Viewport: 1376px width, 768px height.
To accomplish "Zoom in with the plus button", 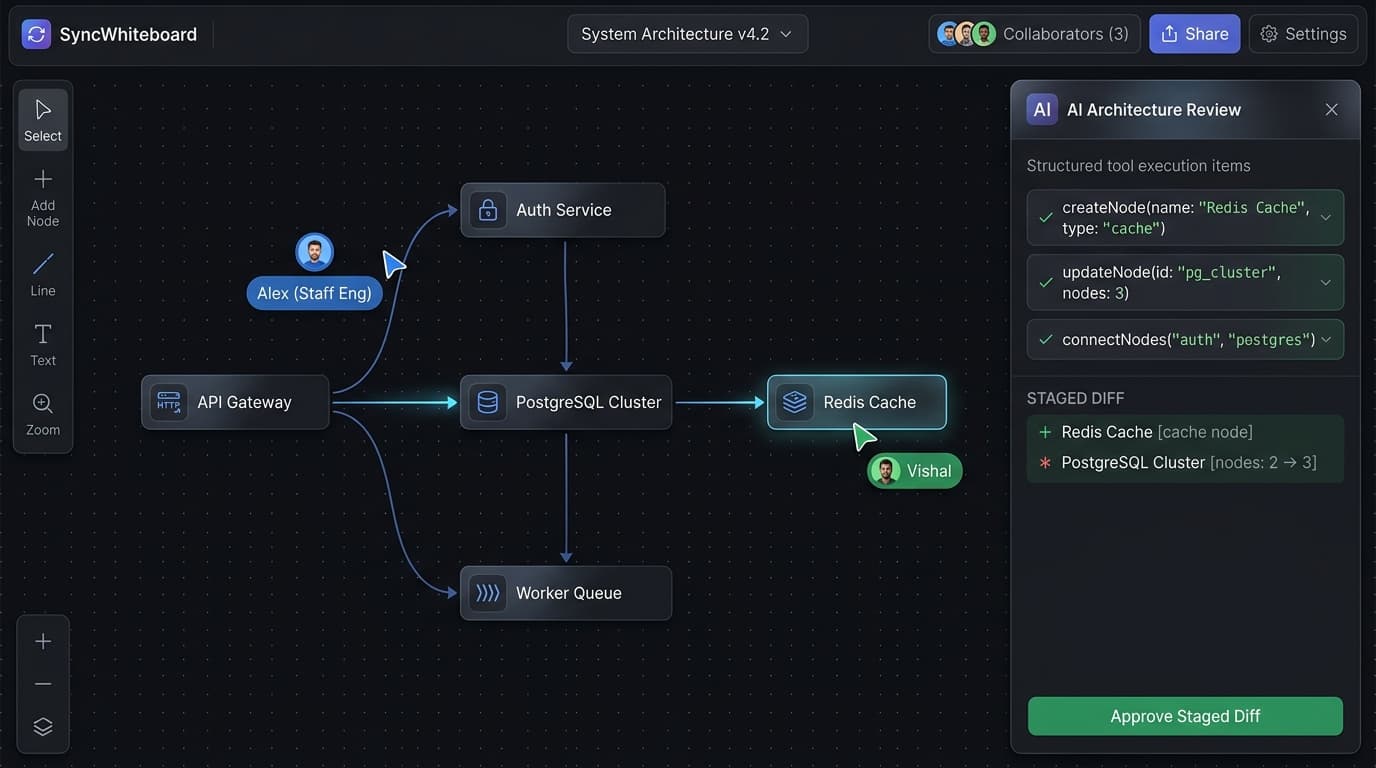I will pos(43,641).
